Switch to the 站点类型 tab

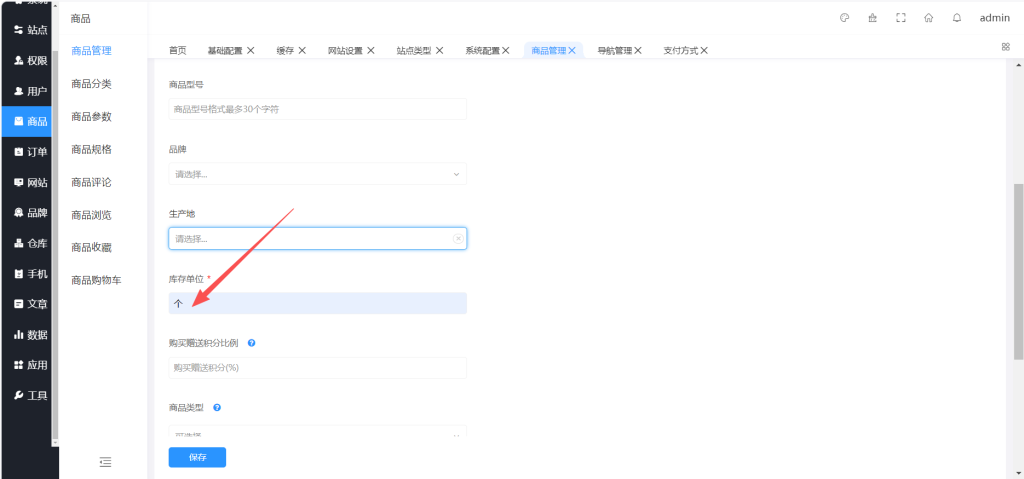click(414, 50)
